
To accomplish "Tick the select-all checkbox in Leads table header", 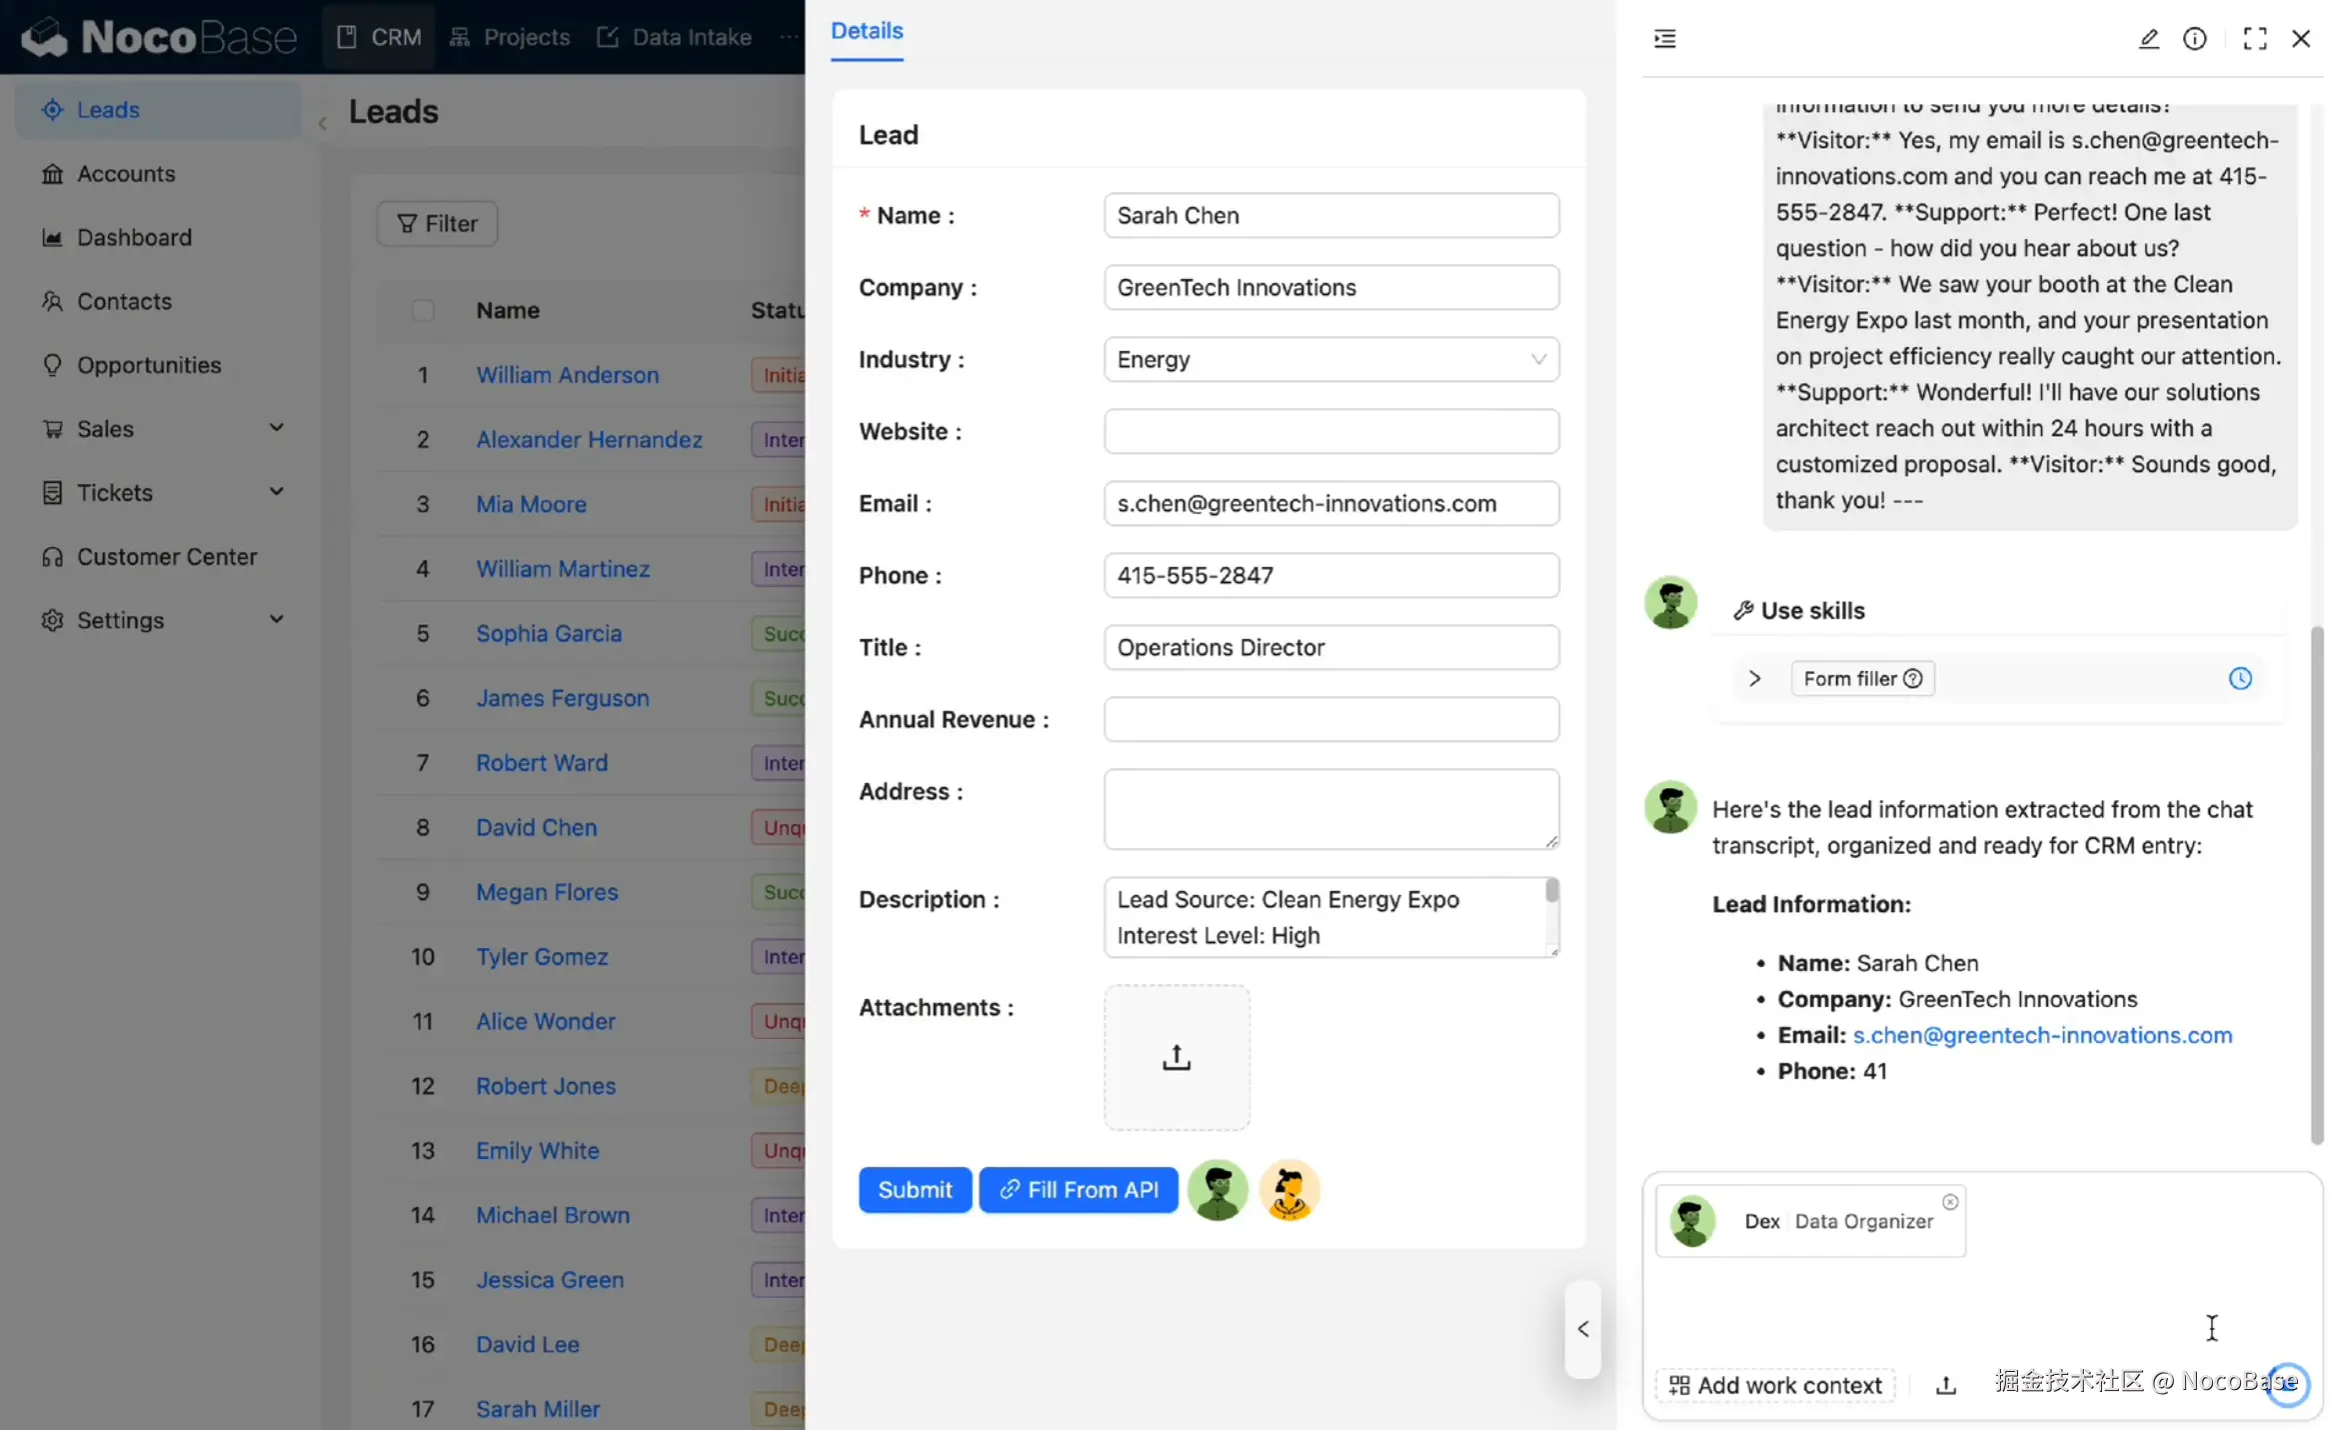I will click(x=422, y=310).
